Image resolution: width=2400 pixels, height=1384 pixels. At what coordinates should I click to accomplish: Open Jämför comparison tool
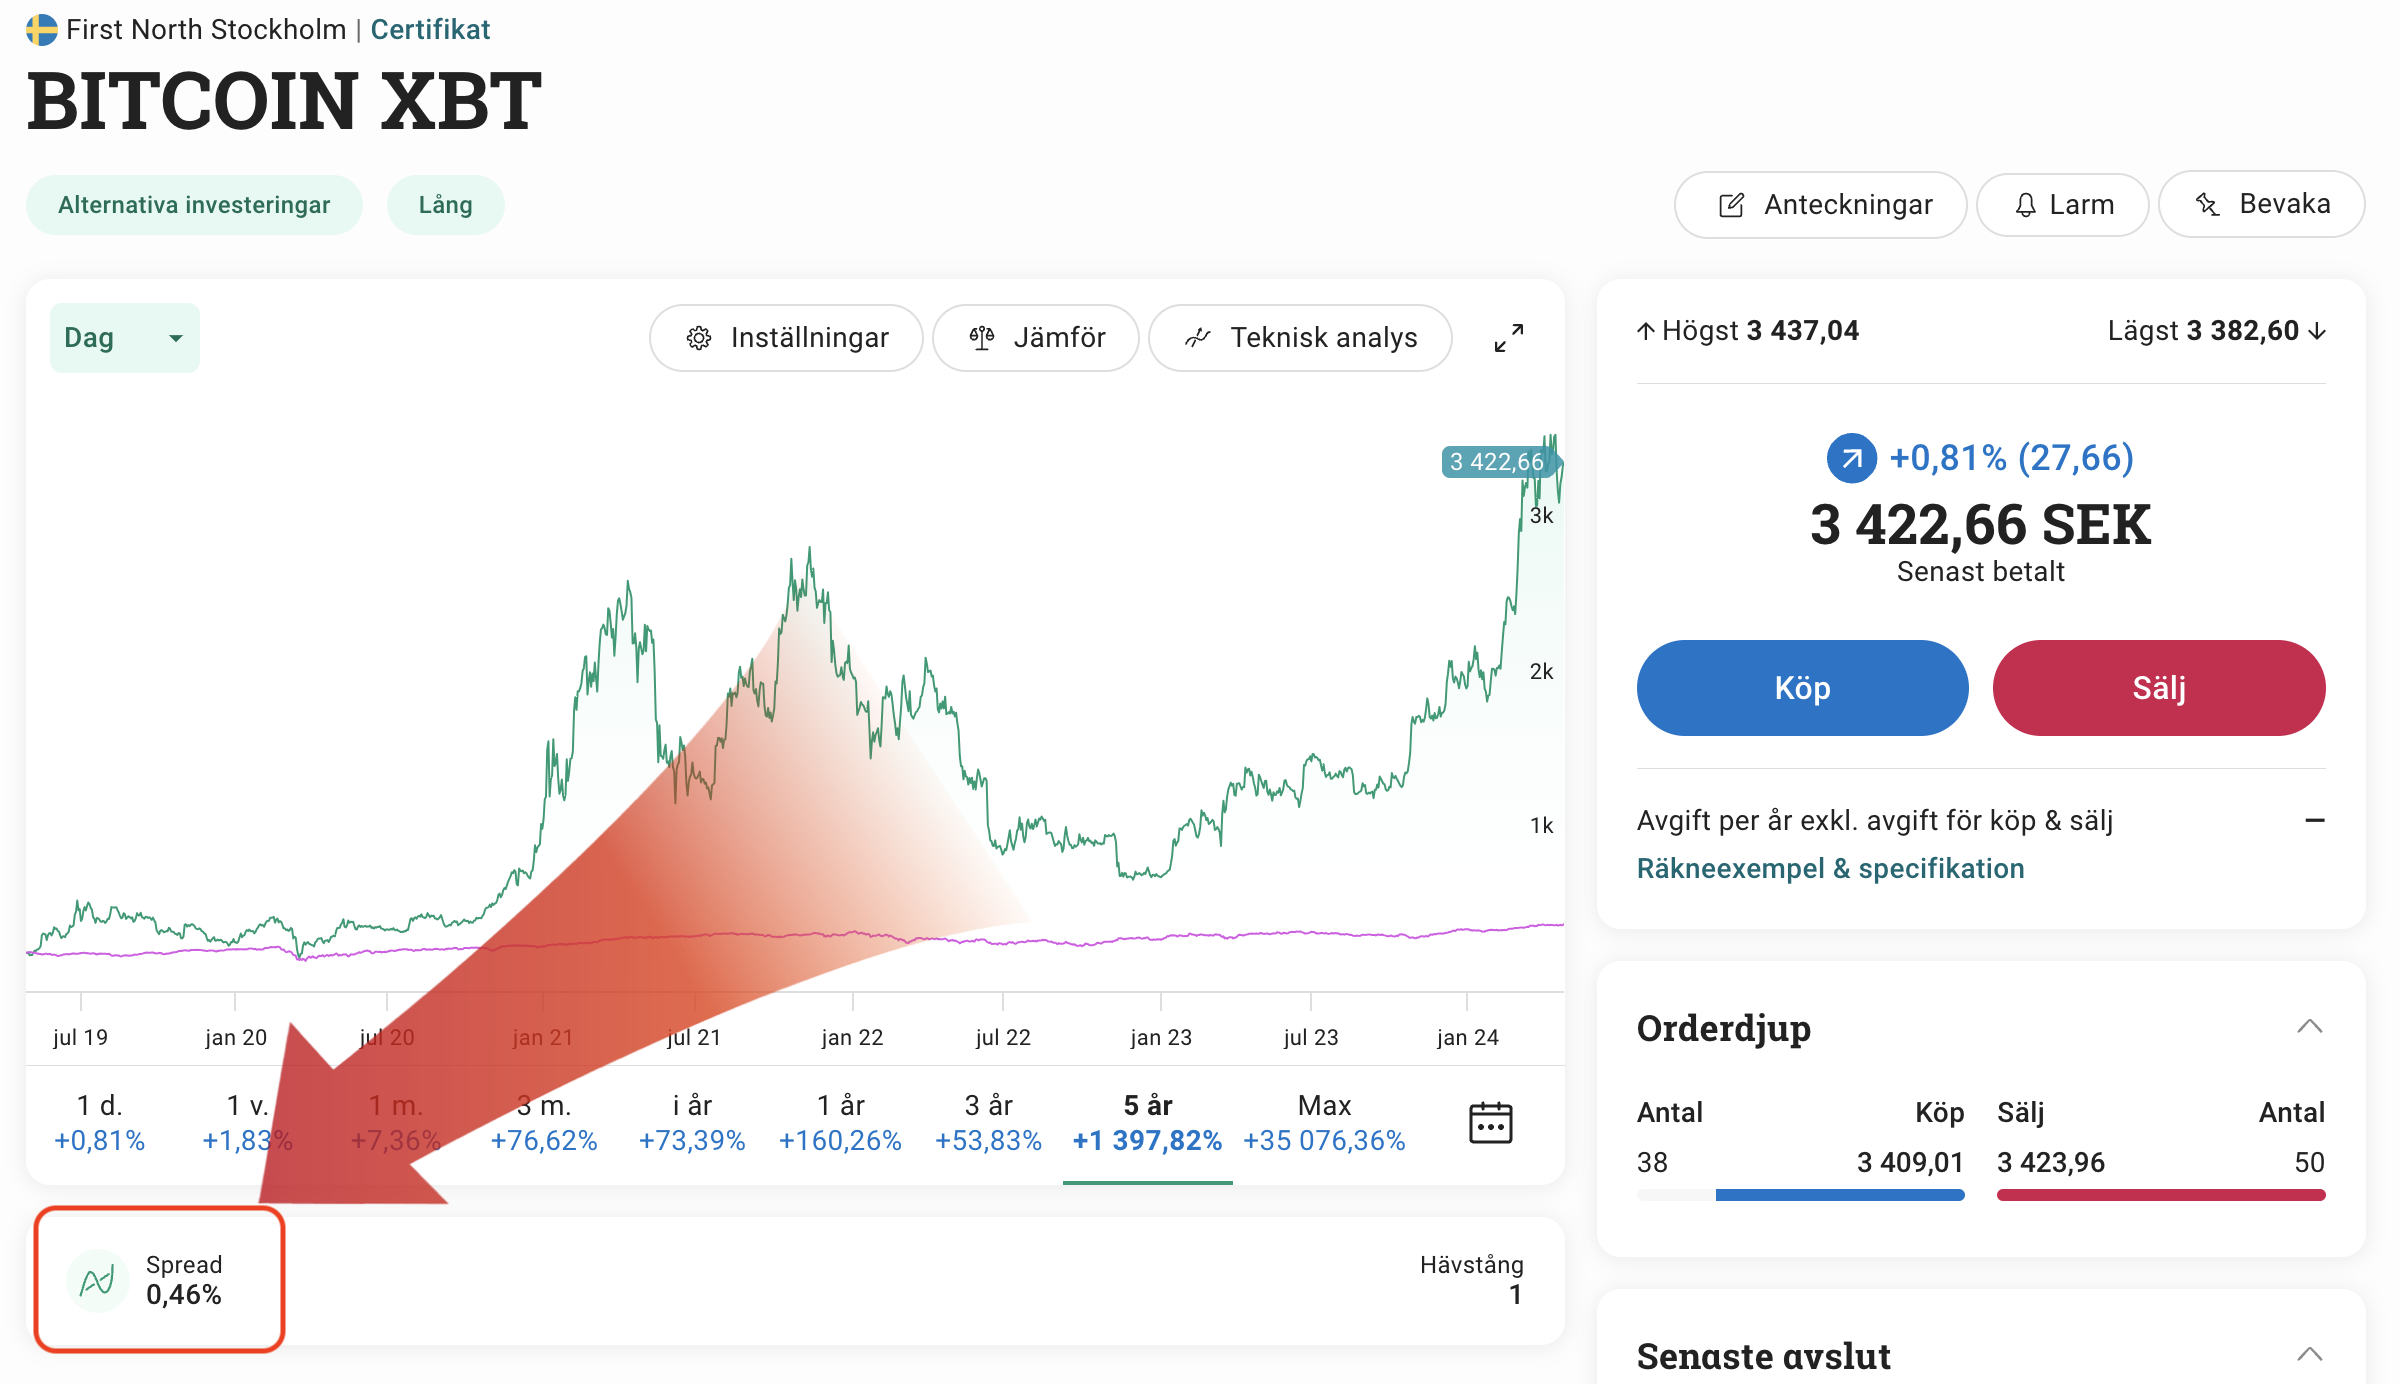[x=1036, y=338]
